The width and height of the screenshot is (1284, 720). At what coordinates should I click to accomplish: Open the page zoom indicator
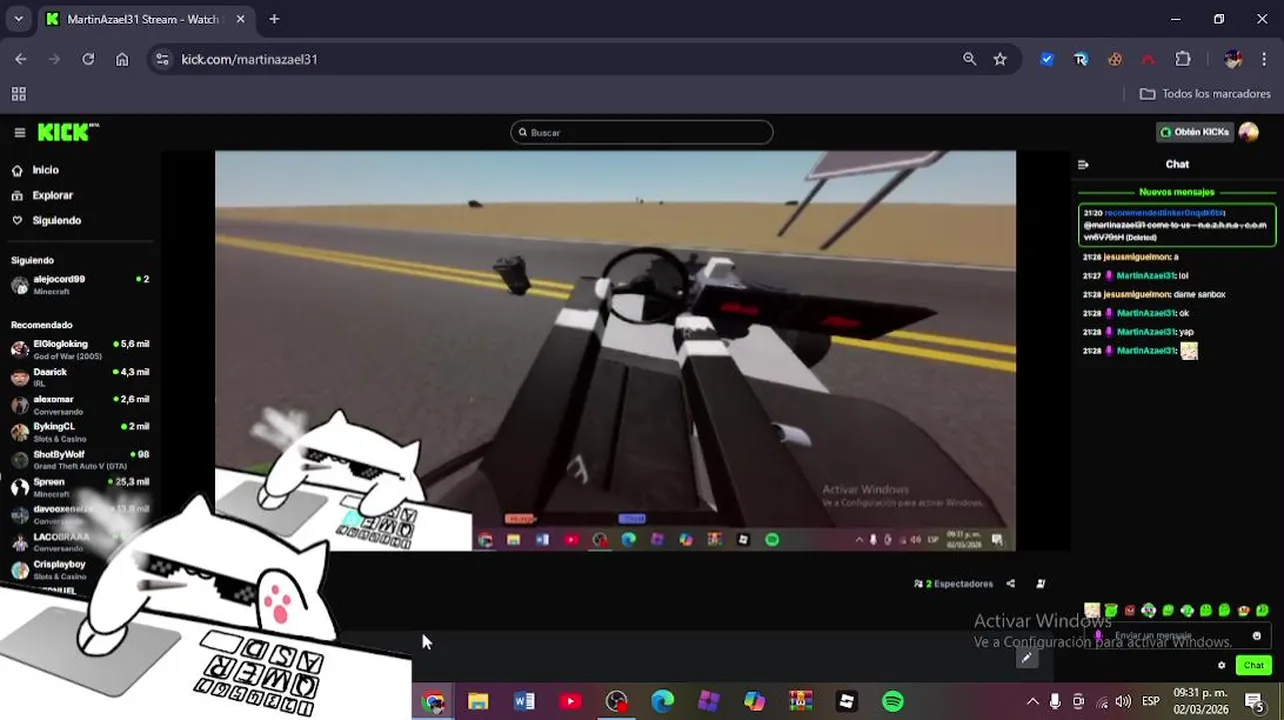tap(969, 59)
